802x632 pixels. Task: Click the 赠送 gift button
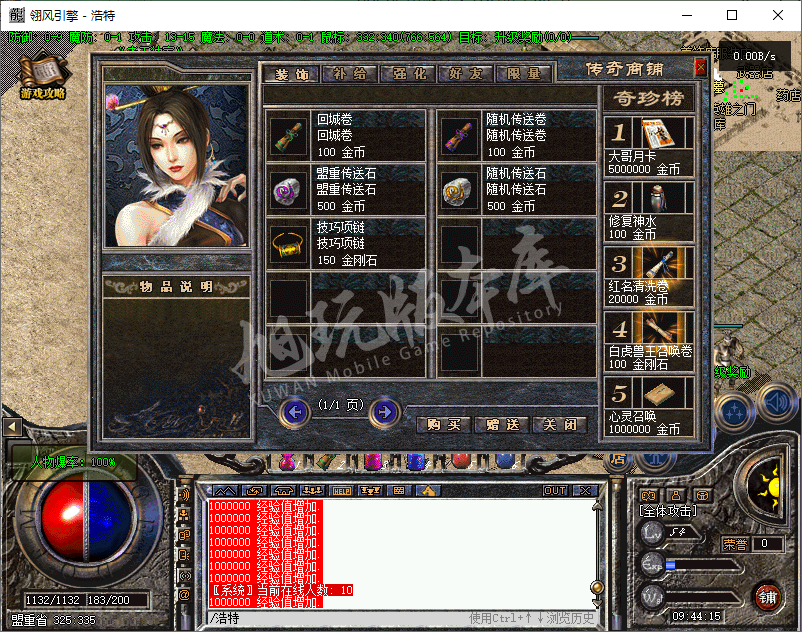click(x=502, y=424)
